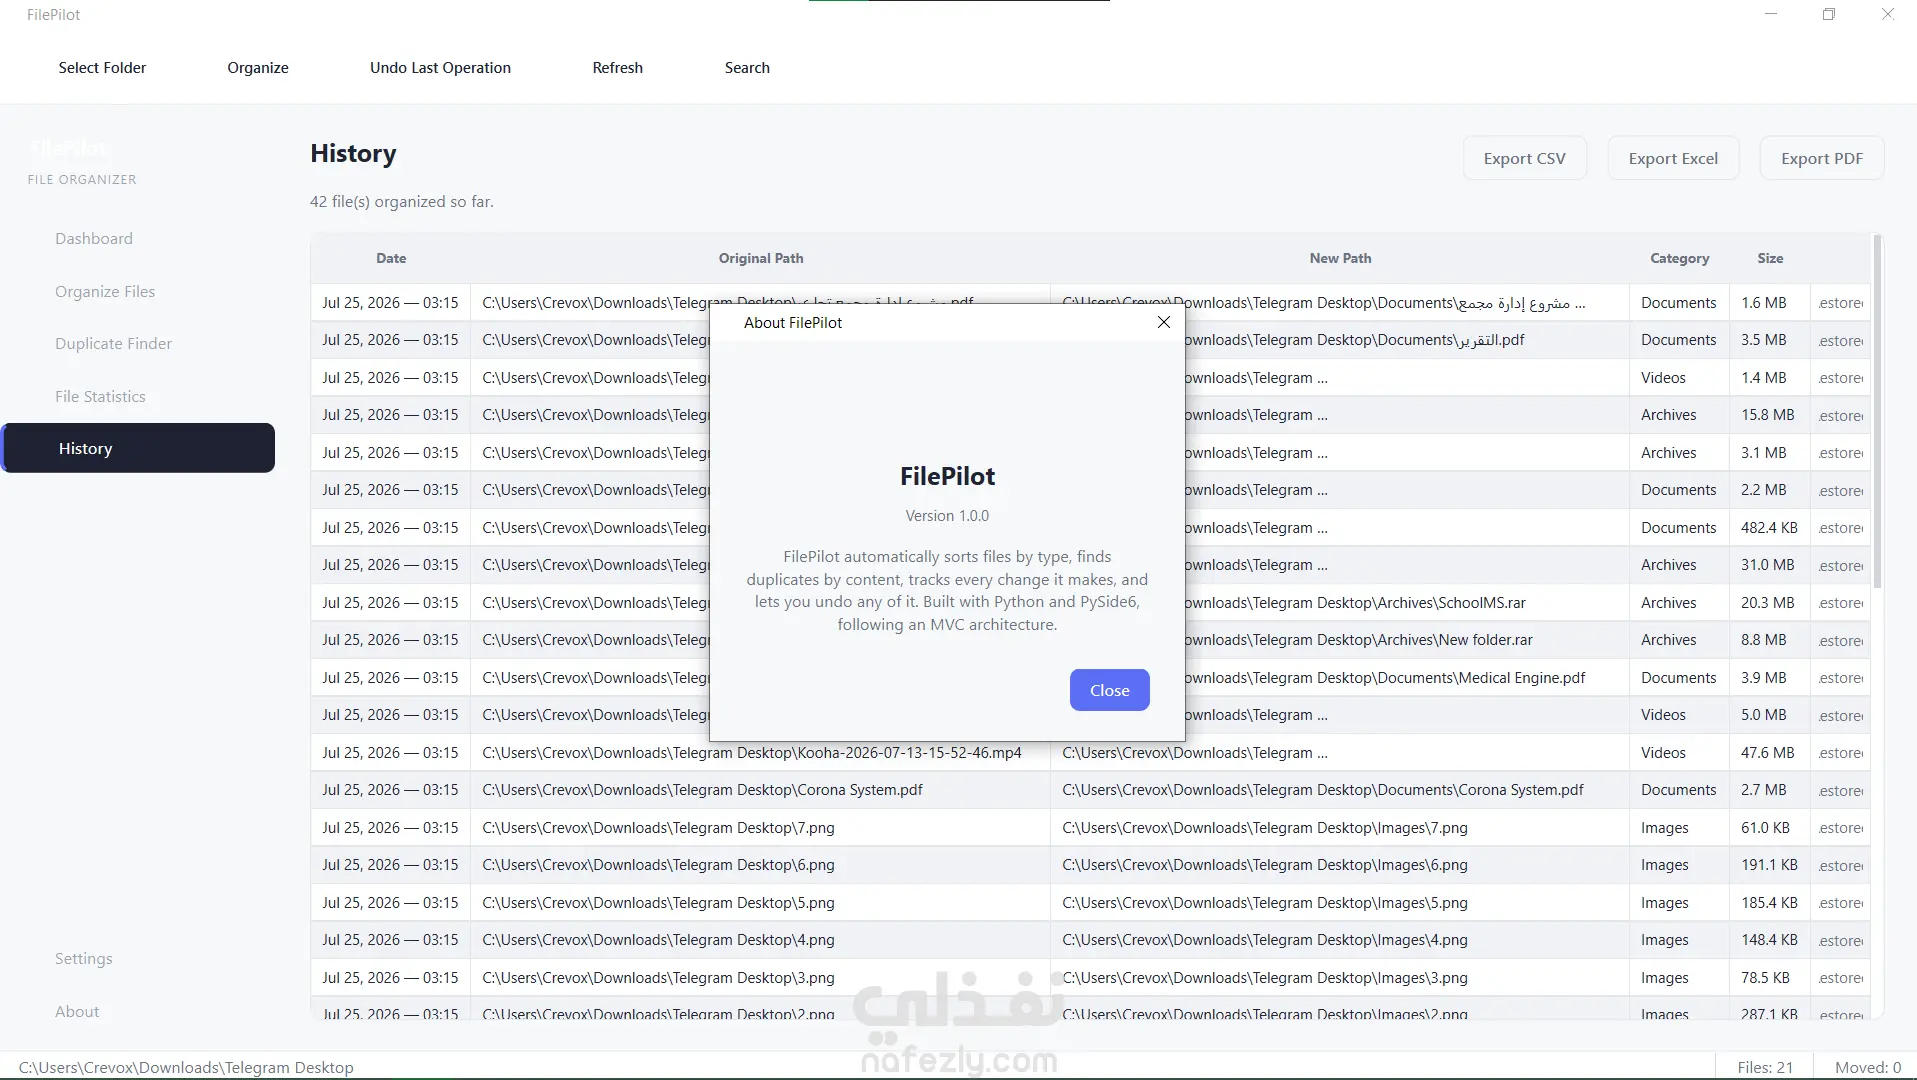Select the 47.6 MB size cell
The width and height of the screenshot is (1917, 1080).
(1769, 753)
